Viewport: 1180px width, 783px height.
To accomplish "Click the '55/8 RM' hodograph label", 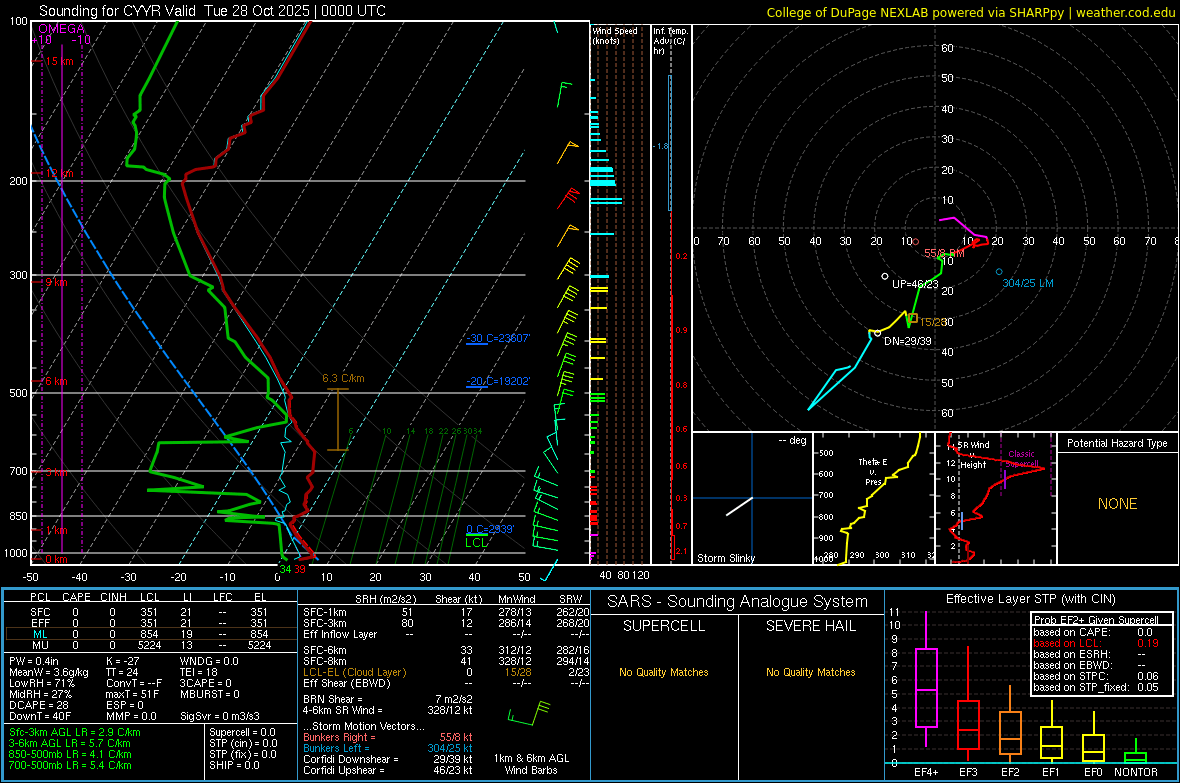I will tap(944, 253).
